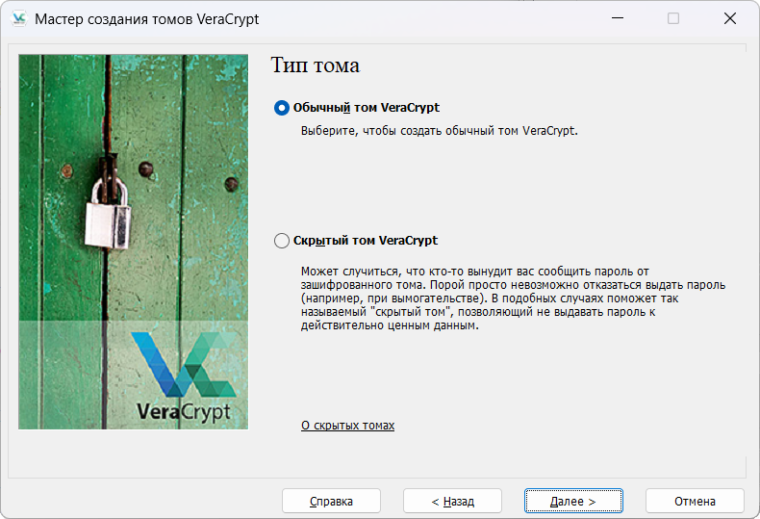The image size is (760, 519).
Task: Close the volume creation wizard window
Action: (731, 19)
